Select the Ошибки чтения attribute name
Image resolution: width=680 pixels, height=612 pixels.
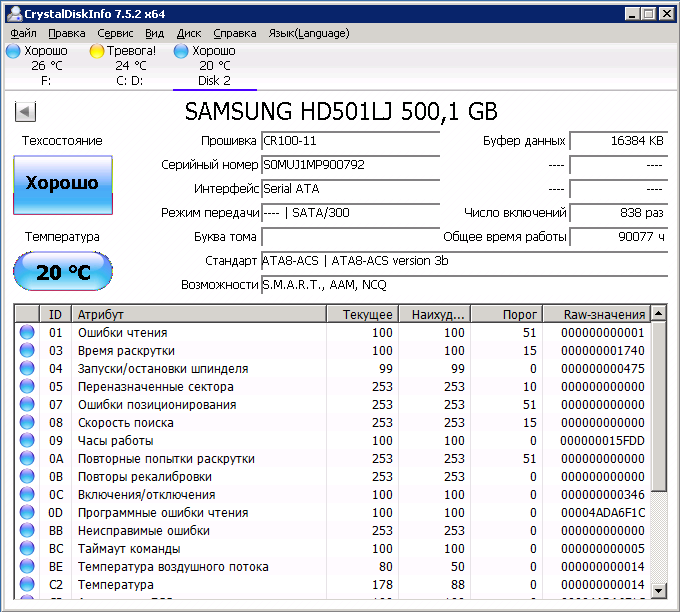pos(122,333)
